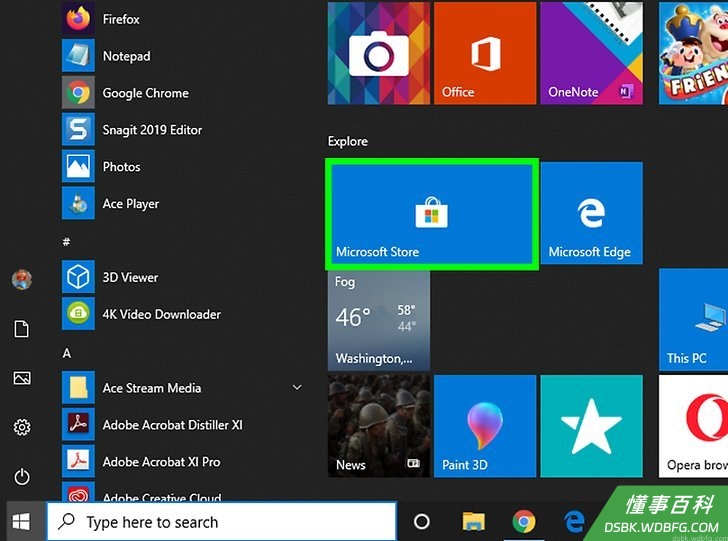
Task: Click the # letter group header
Action: [66, 241]
